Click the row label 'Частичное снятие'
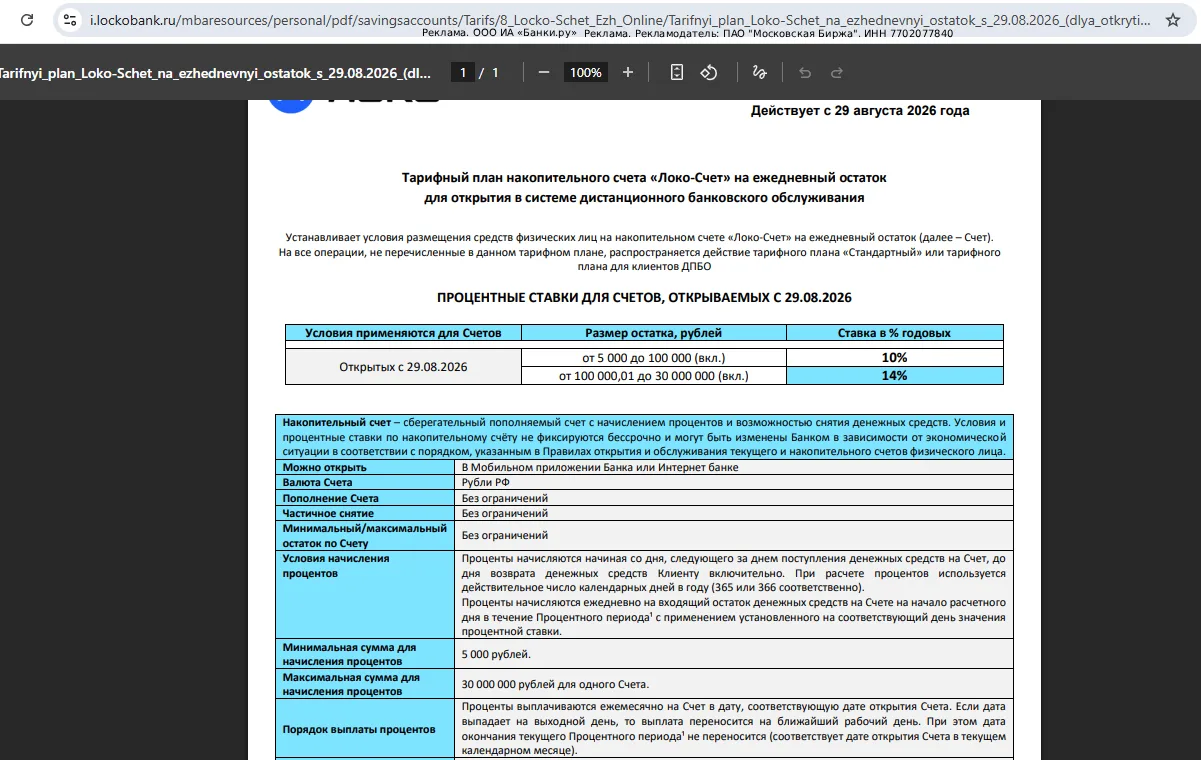This screenshot has height=760, width=1201. [329, 513]
